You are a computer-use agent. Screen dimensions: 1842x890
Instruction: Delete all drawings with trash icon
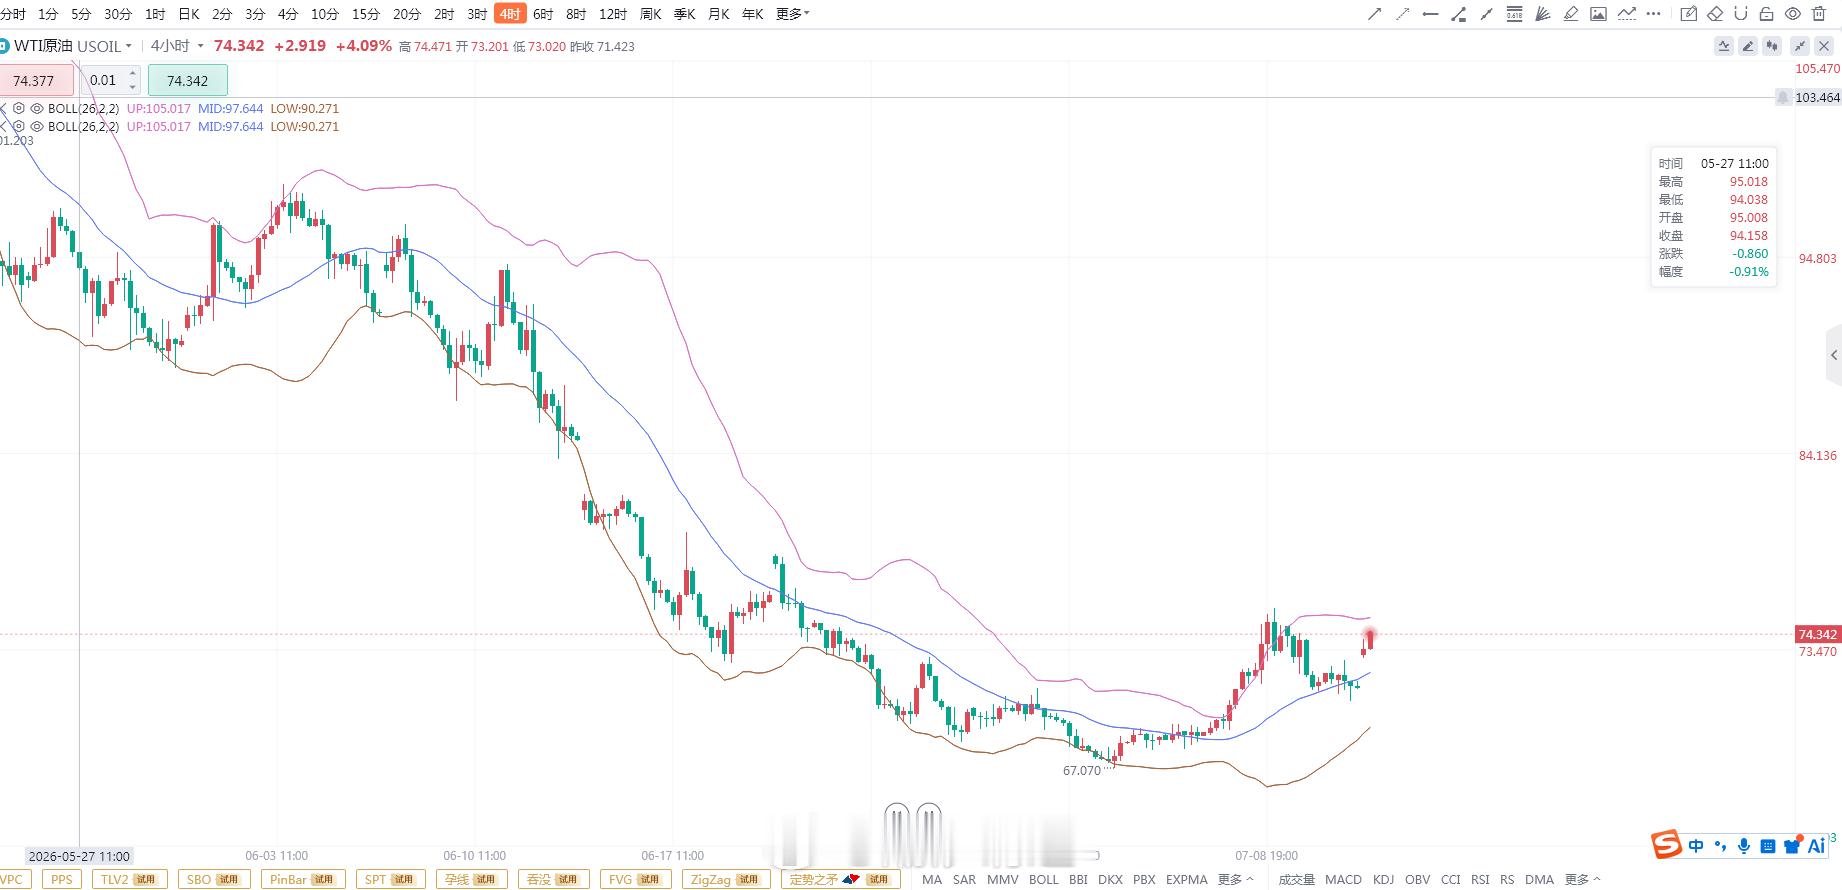coord(1819,14)
